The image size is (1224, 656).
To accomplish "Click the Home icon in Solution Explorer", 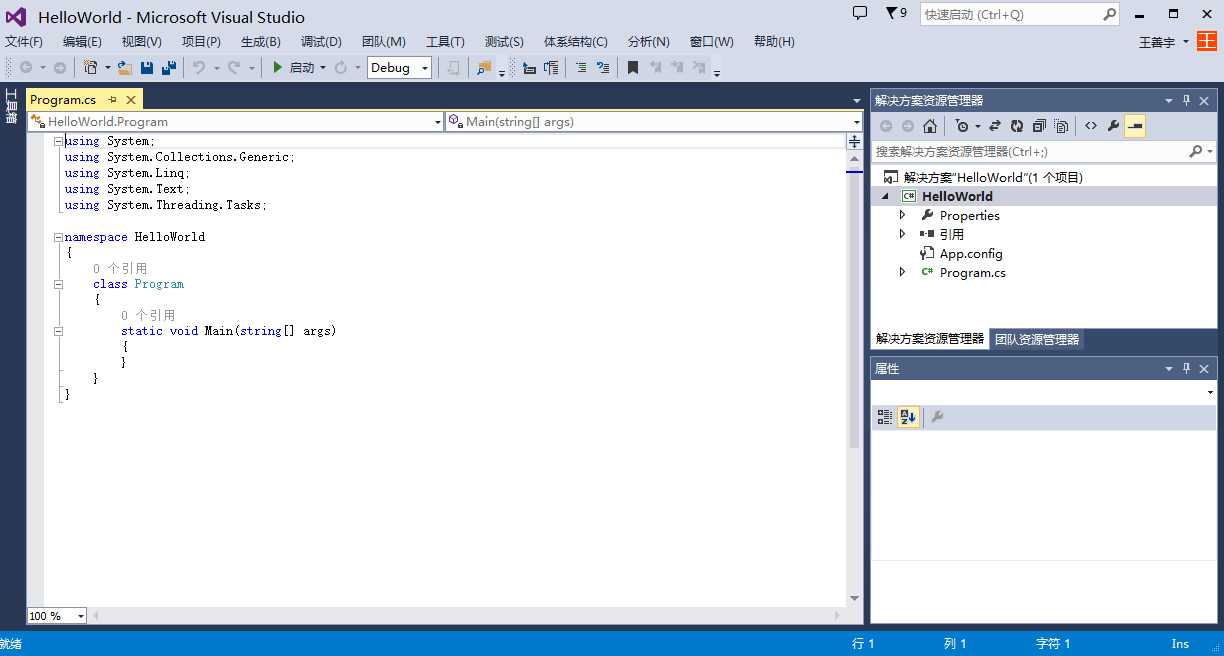I will [x=930, y=126].
